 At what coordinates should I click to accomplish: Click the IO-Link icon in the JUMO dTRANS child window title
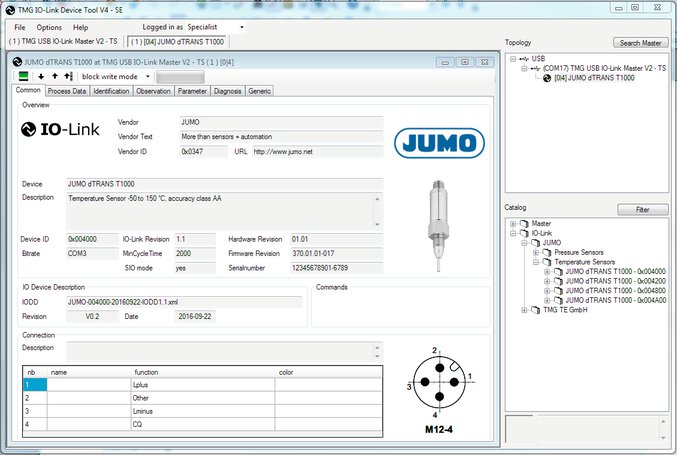click(17, 62)
